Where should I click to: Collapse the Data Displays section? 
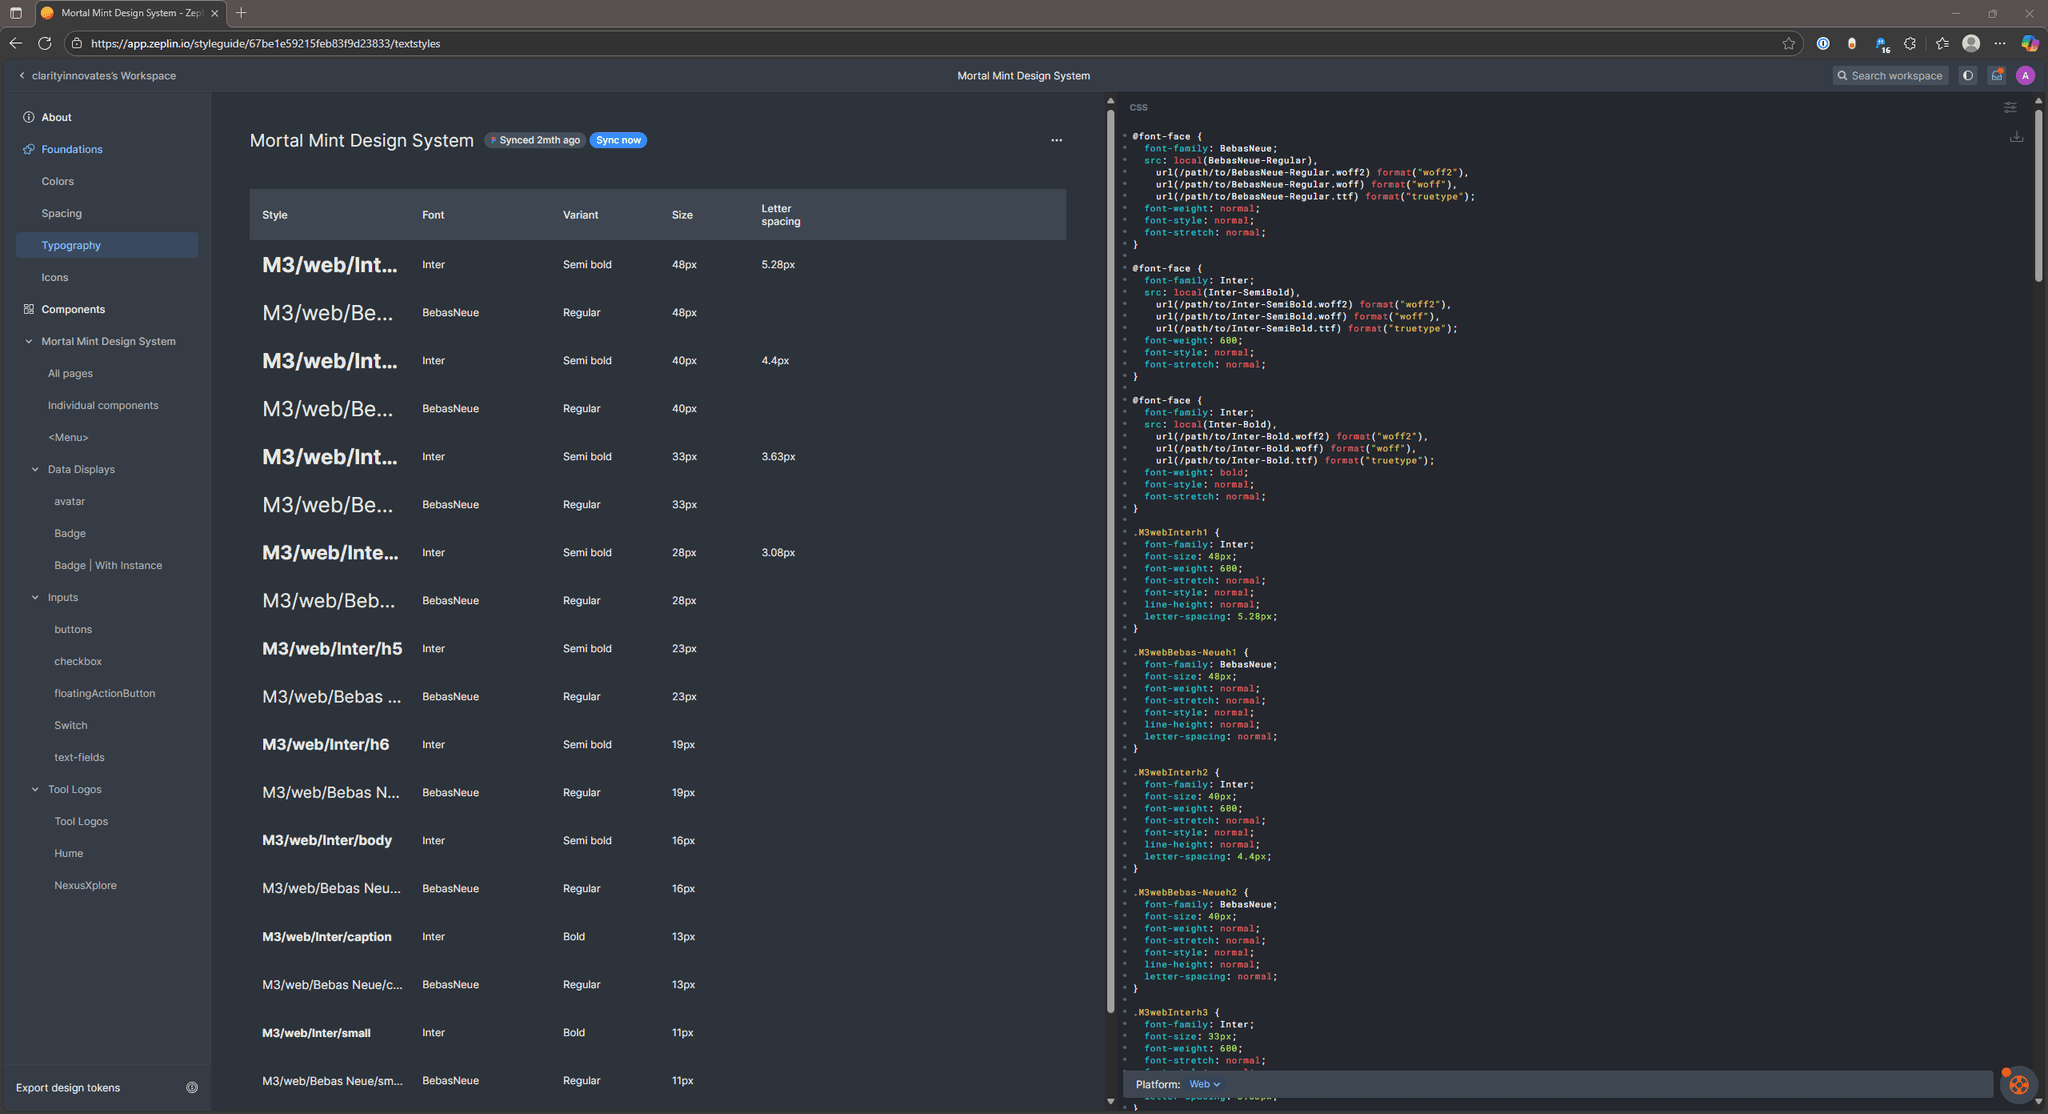pyautogui.click(x=35, y=470)
